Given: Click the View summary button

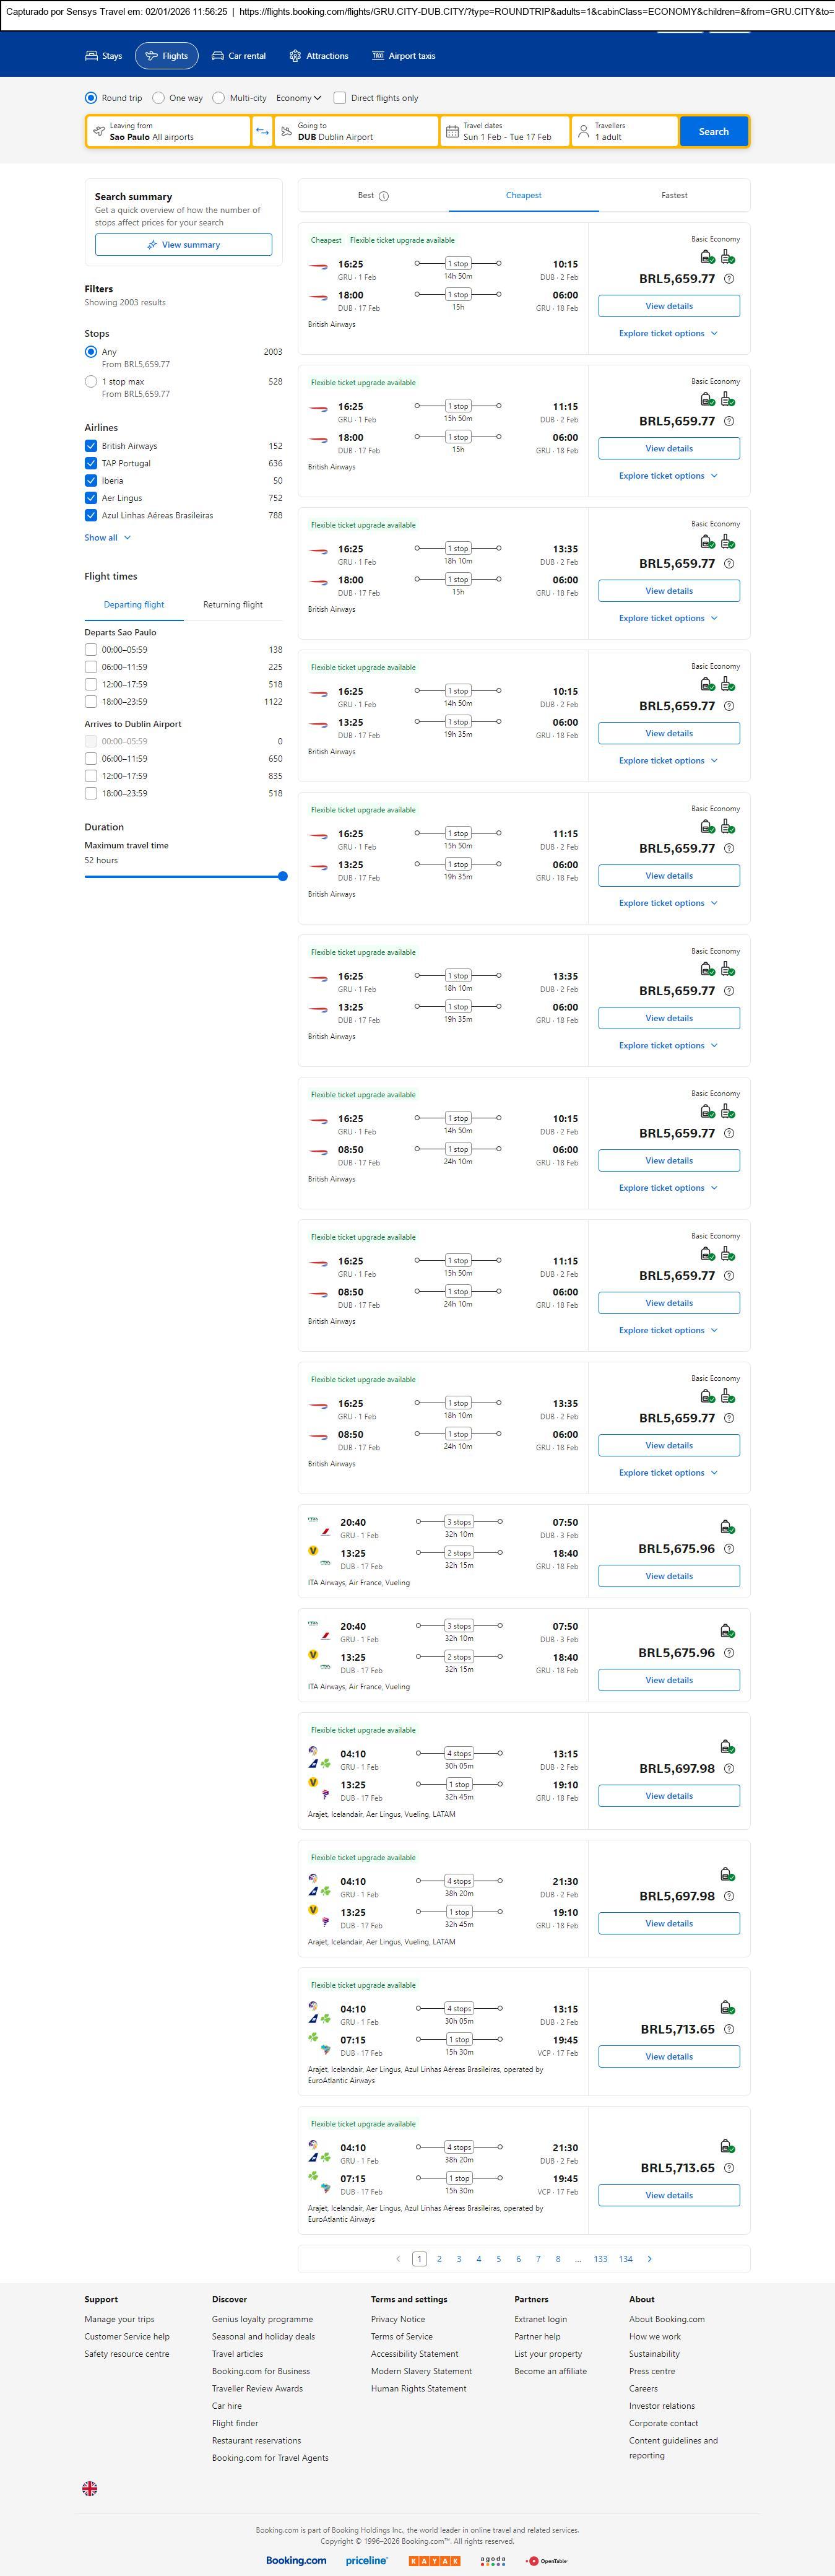Looking at the screenshot, I should pos(183,245).
